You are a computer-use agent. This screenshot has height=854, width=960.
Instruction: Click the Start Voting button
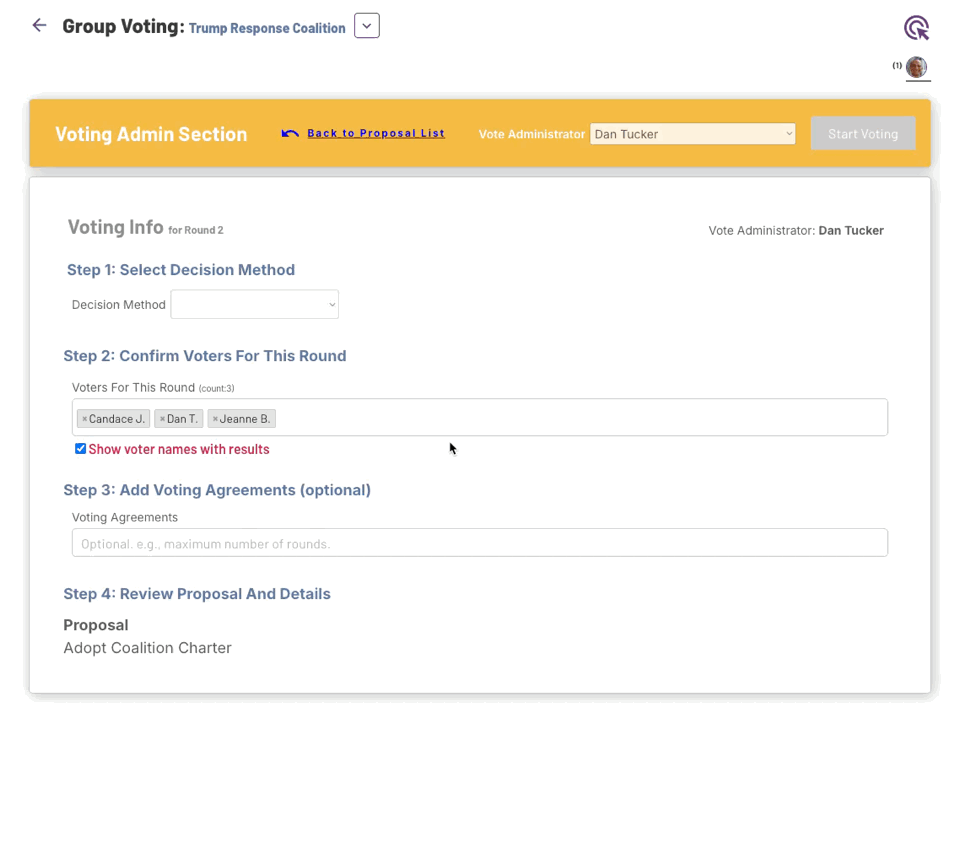[863, 133]
